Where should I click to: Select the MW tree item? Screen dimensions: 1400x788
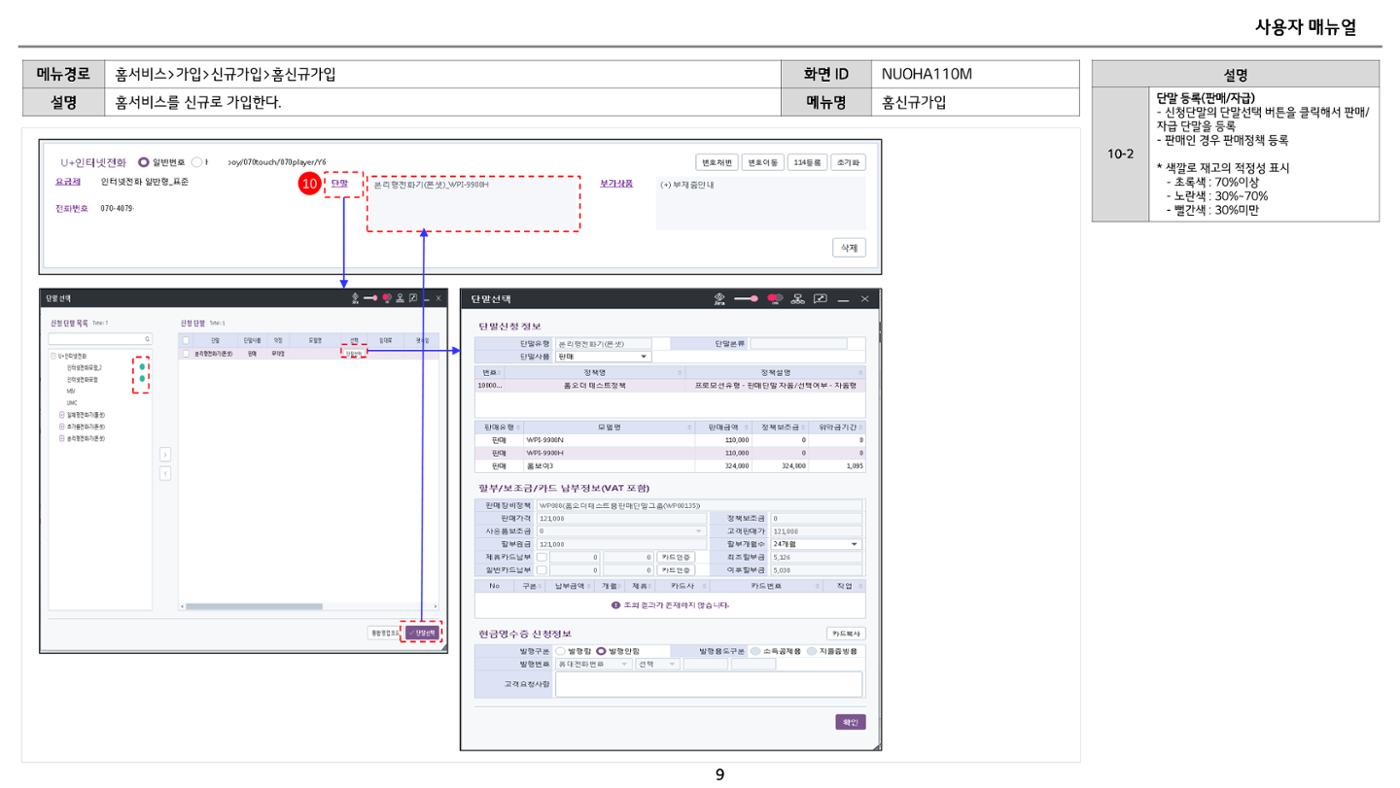click(x=71, y=391)
